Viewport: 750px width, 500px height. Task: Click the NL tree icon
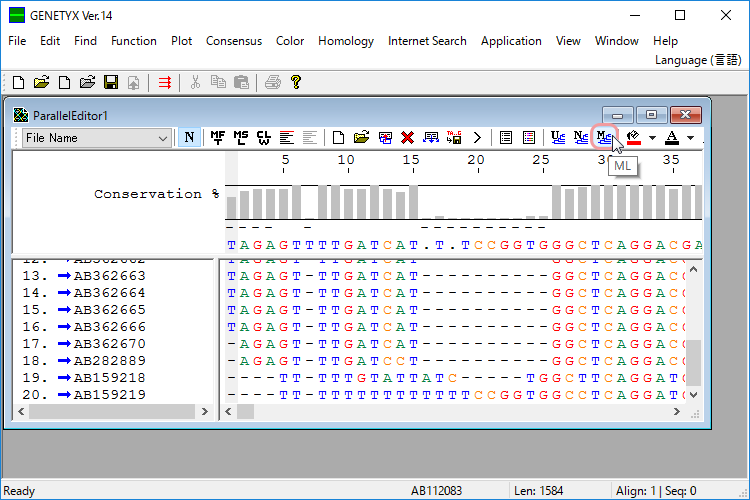(581, 138)
